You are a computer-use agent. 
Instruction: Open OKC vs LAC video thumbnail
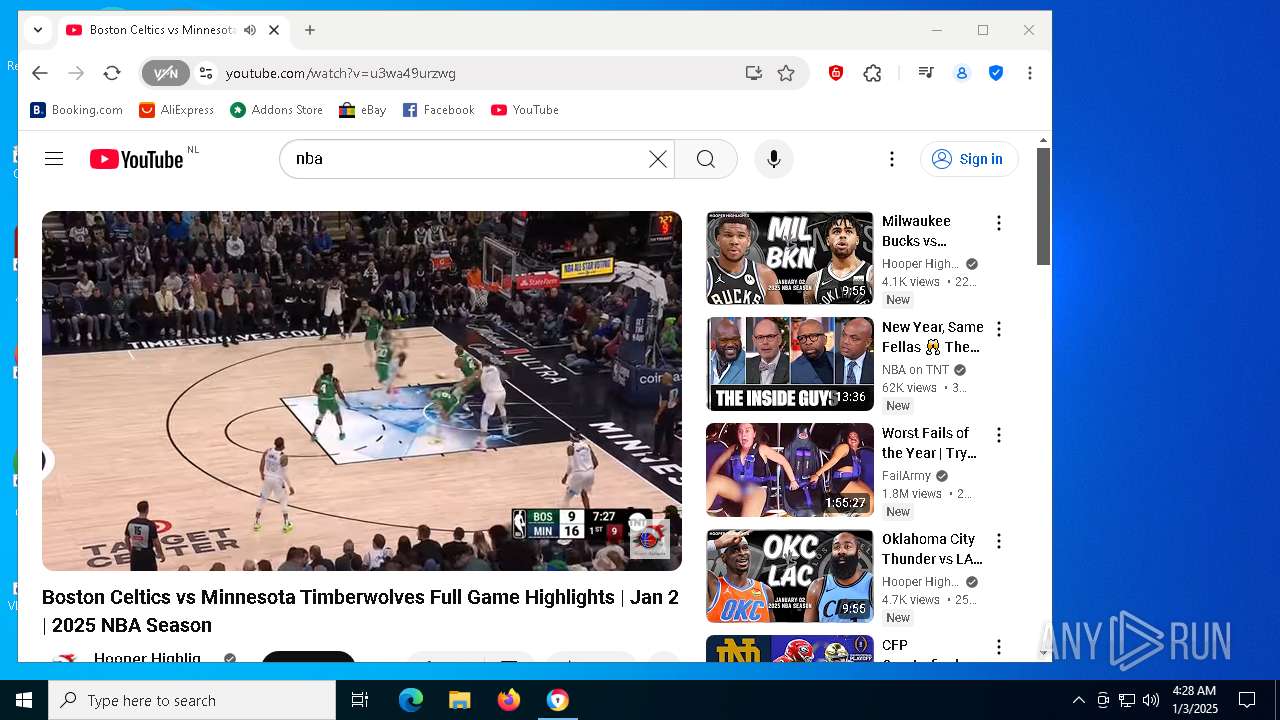click(x=790, y=576)
